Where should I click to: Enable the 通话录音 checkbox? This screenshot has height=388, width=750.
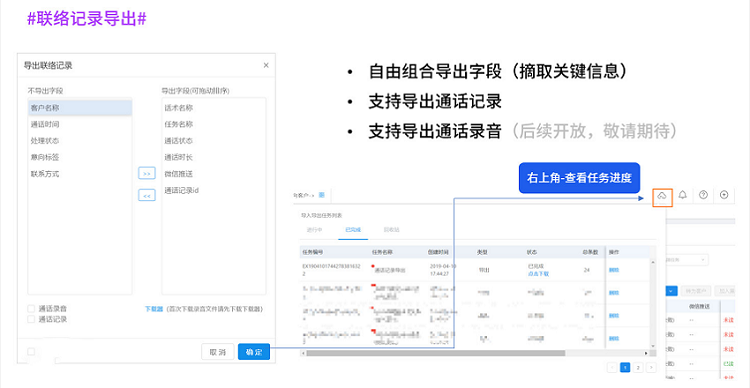(31, 309)
